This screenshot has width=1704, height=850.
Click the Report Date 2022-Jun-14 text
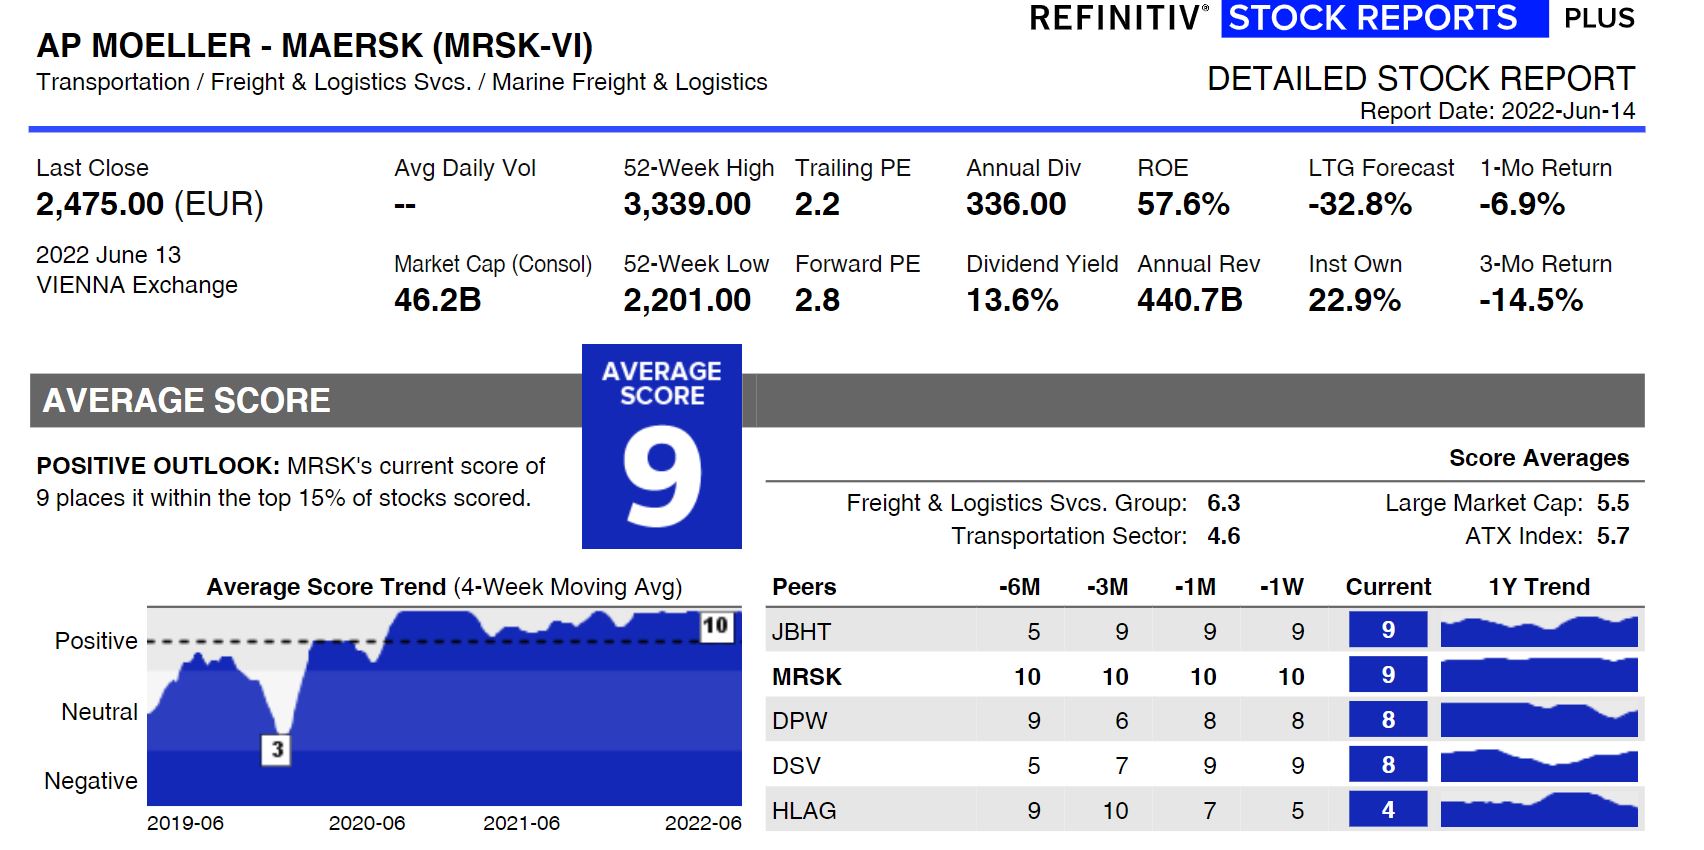1497,111
